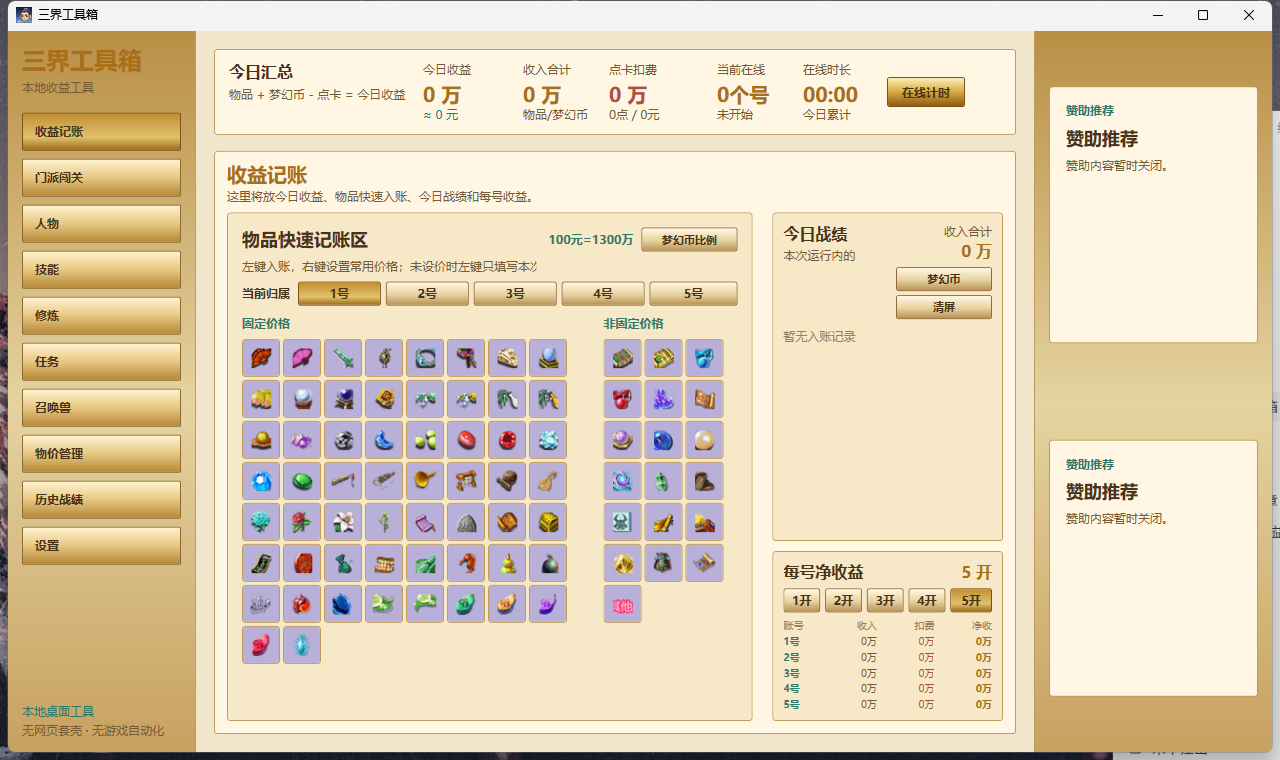Image resolution: width=1280 pixels, height=760 pixels.
Task: Click 梦幻币 button in 今日战绩 panel
Action: [x=944, y=279]
